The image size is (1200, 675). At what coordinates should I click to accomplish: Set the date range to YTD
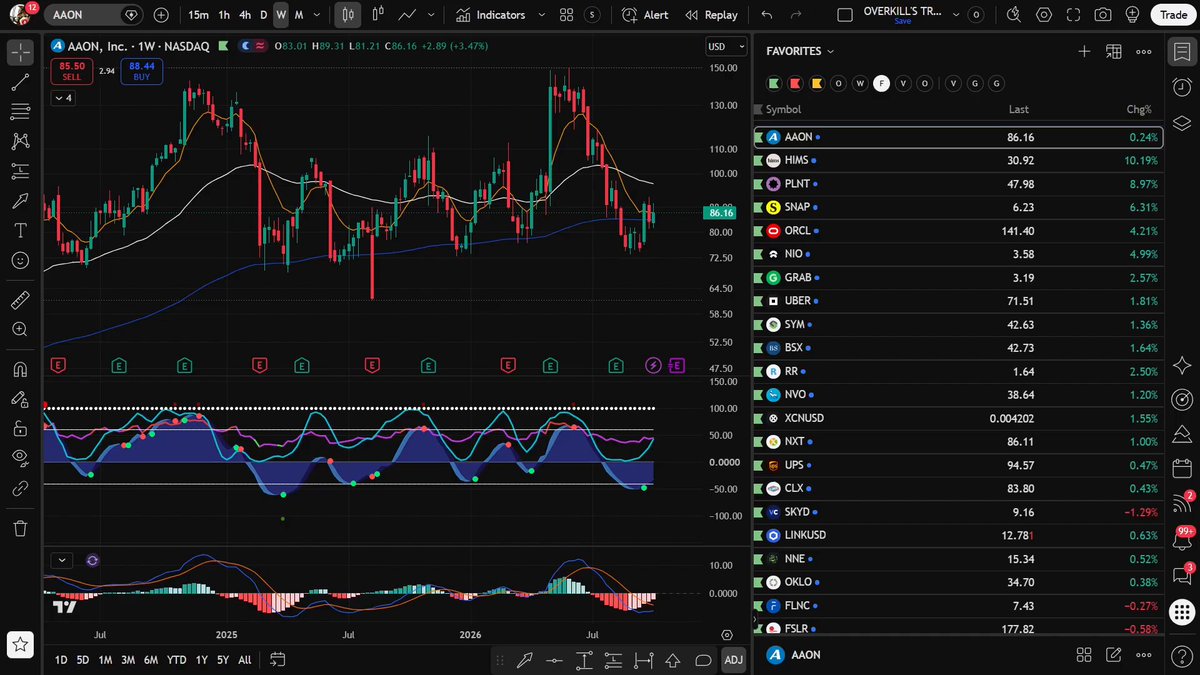[x=177, y=660]
